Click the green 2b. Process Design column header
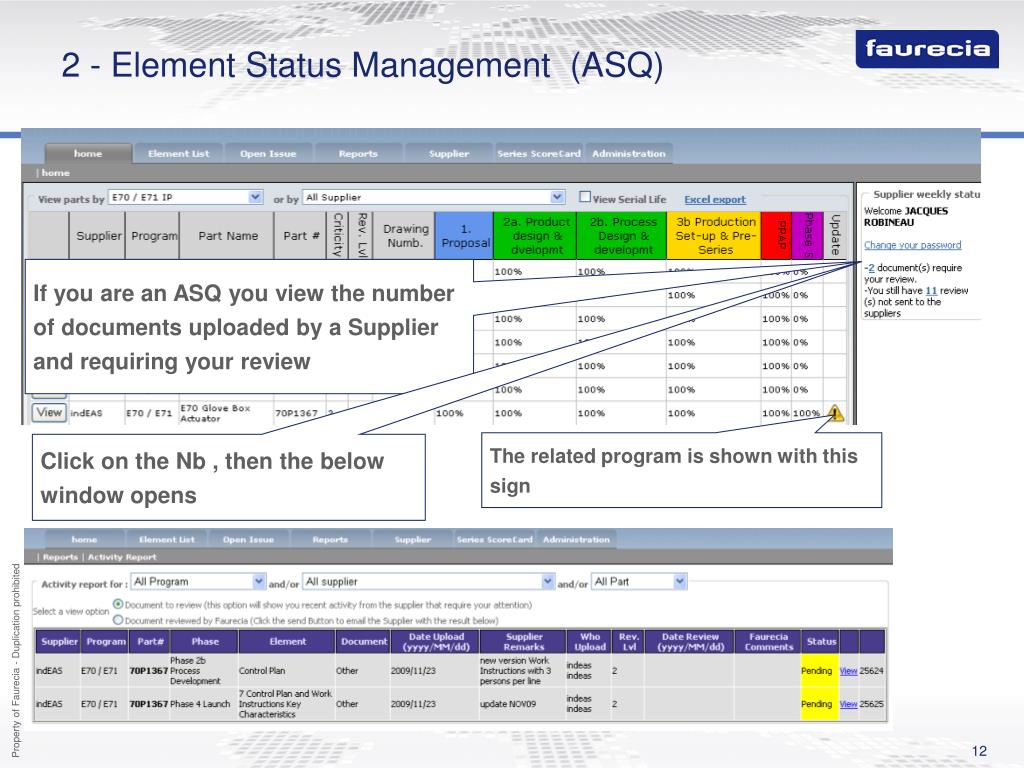The width and height of the screenshot is (1024, 768). (x=622, y=236)
